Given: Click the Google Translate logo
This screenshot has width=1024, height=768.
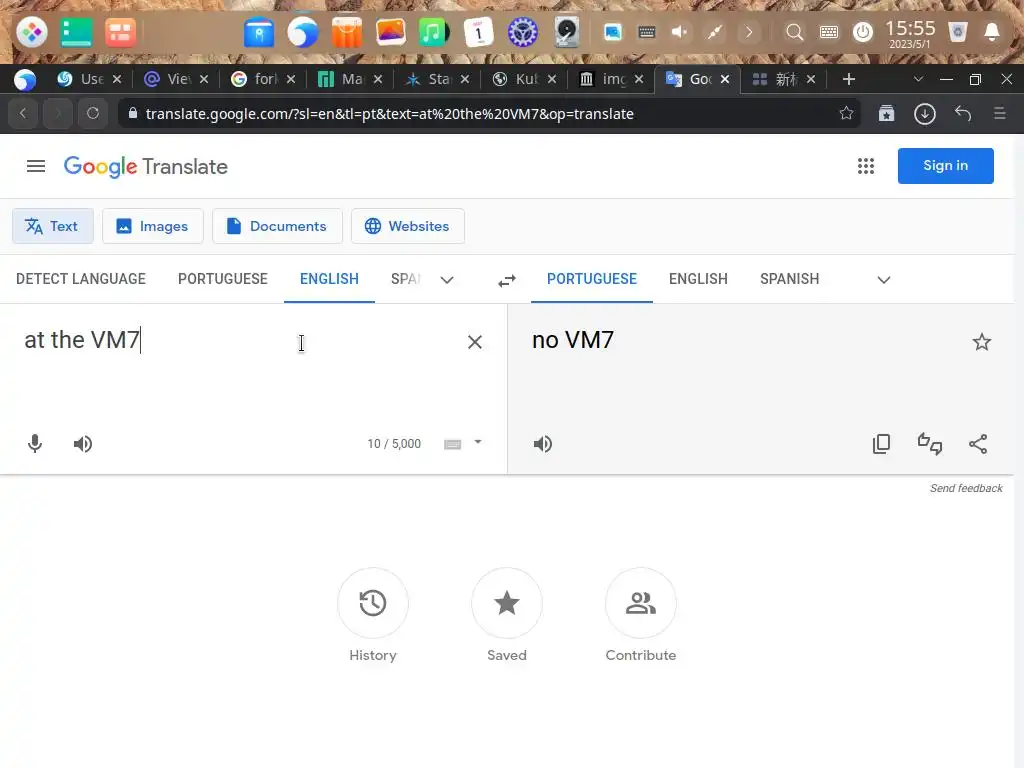Looking at the screenshot, I should [146, 167].
